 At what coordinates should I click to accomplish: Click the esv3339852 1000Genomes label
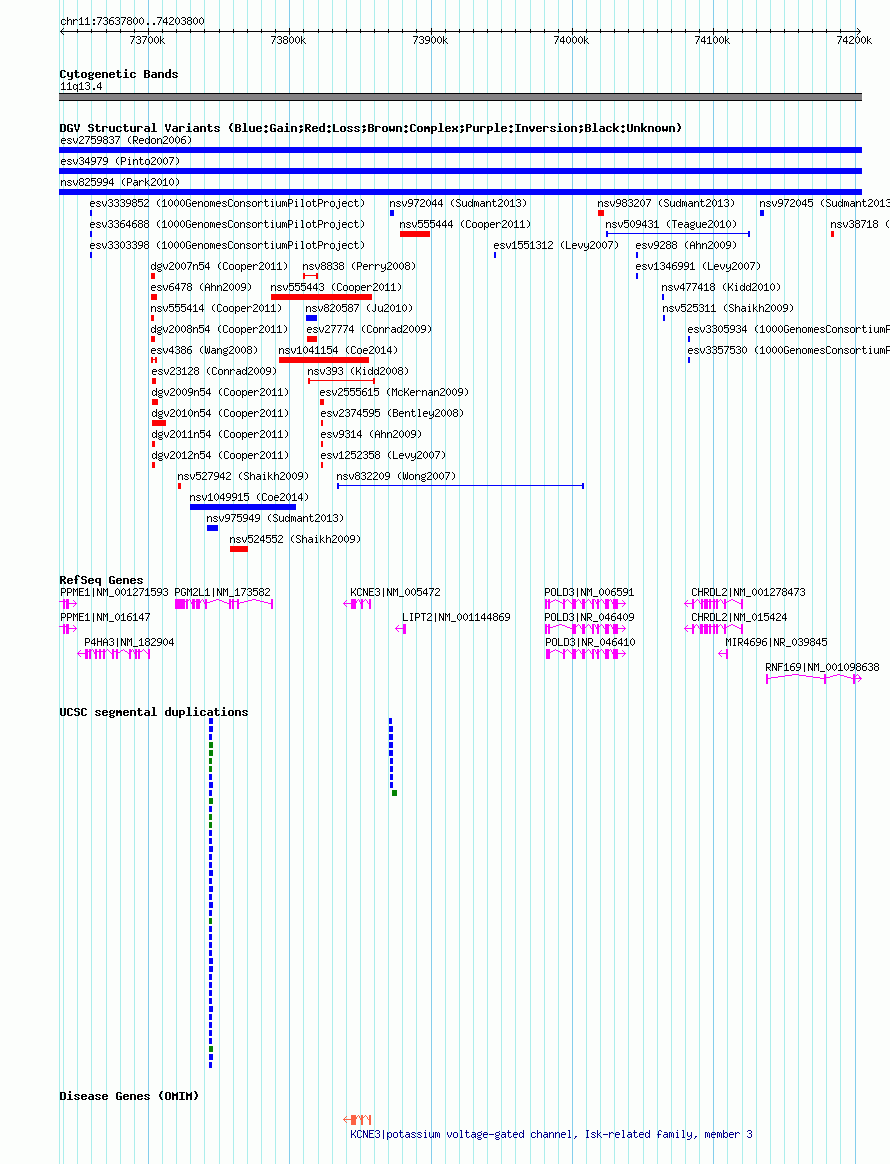tap(227, 203)
